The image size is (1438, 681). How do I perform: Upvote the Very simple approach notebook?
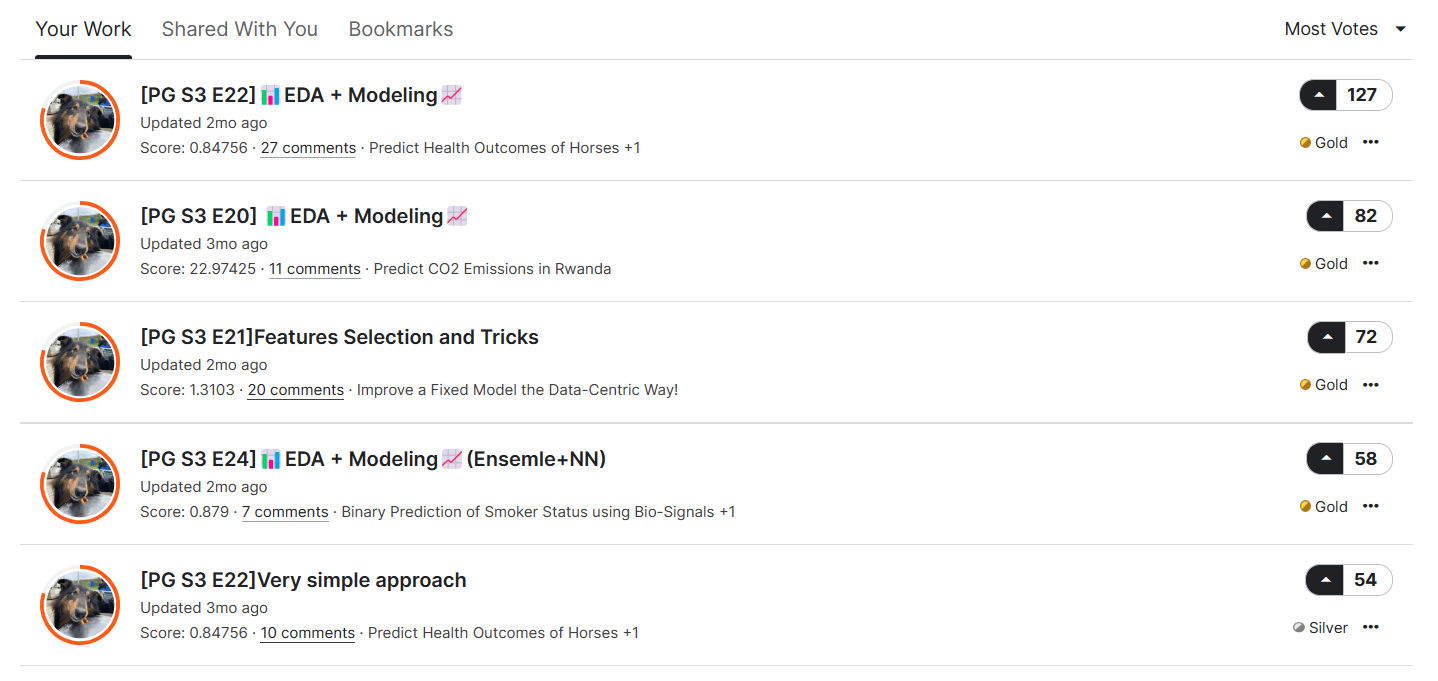pos(1325,580)
